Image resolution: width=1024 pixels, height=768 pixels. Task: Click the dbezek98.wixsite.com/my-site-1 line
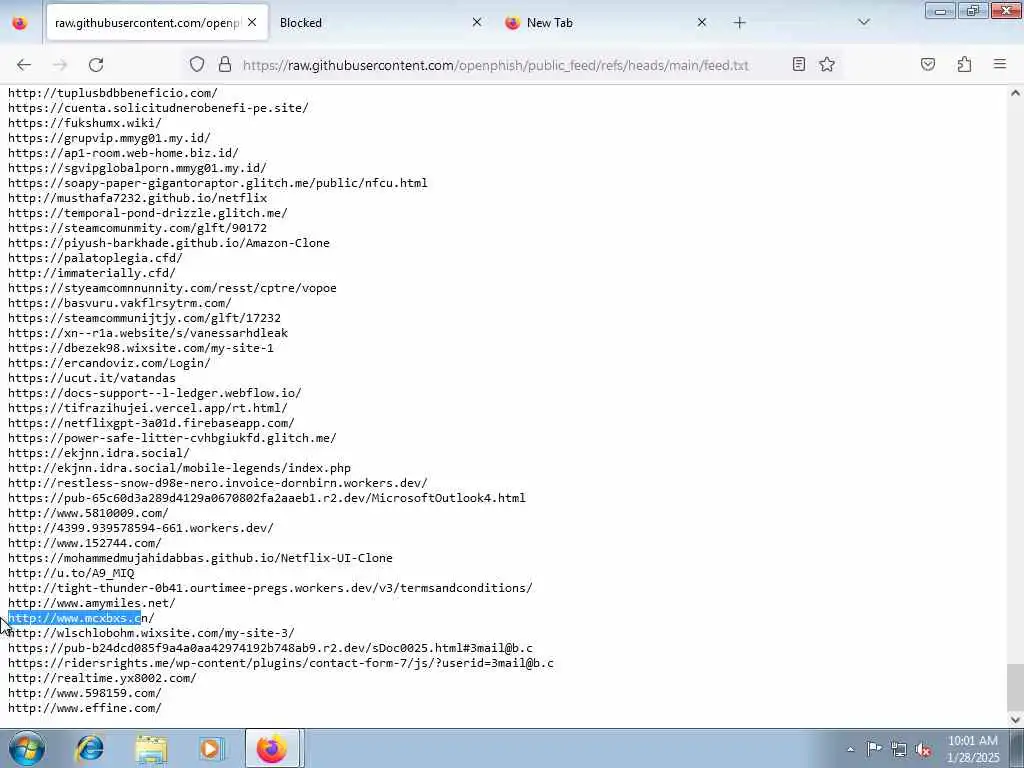140,348
